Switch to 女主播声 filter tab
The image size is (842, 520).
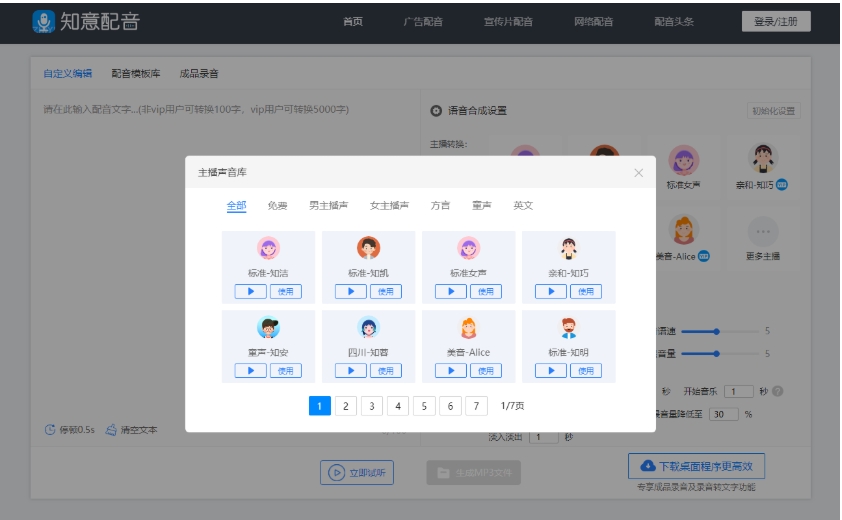click(x=389, y=205)
